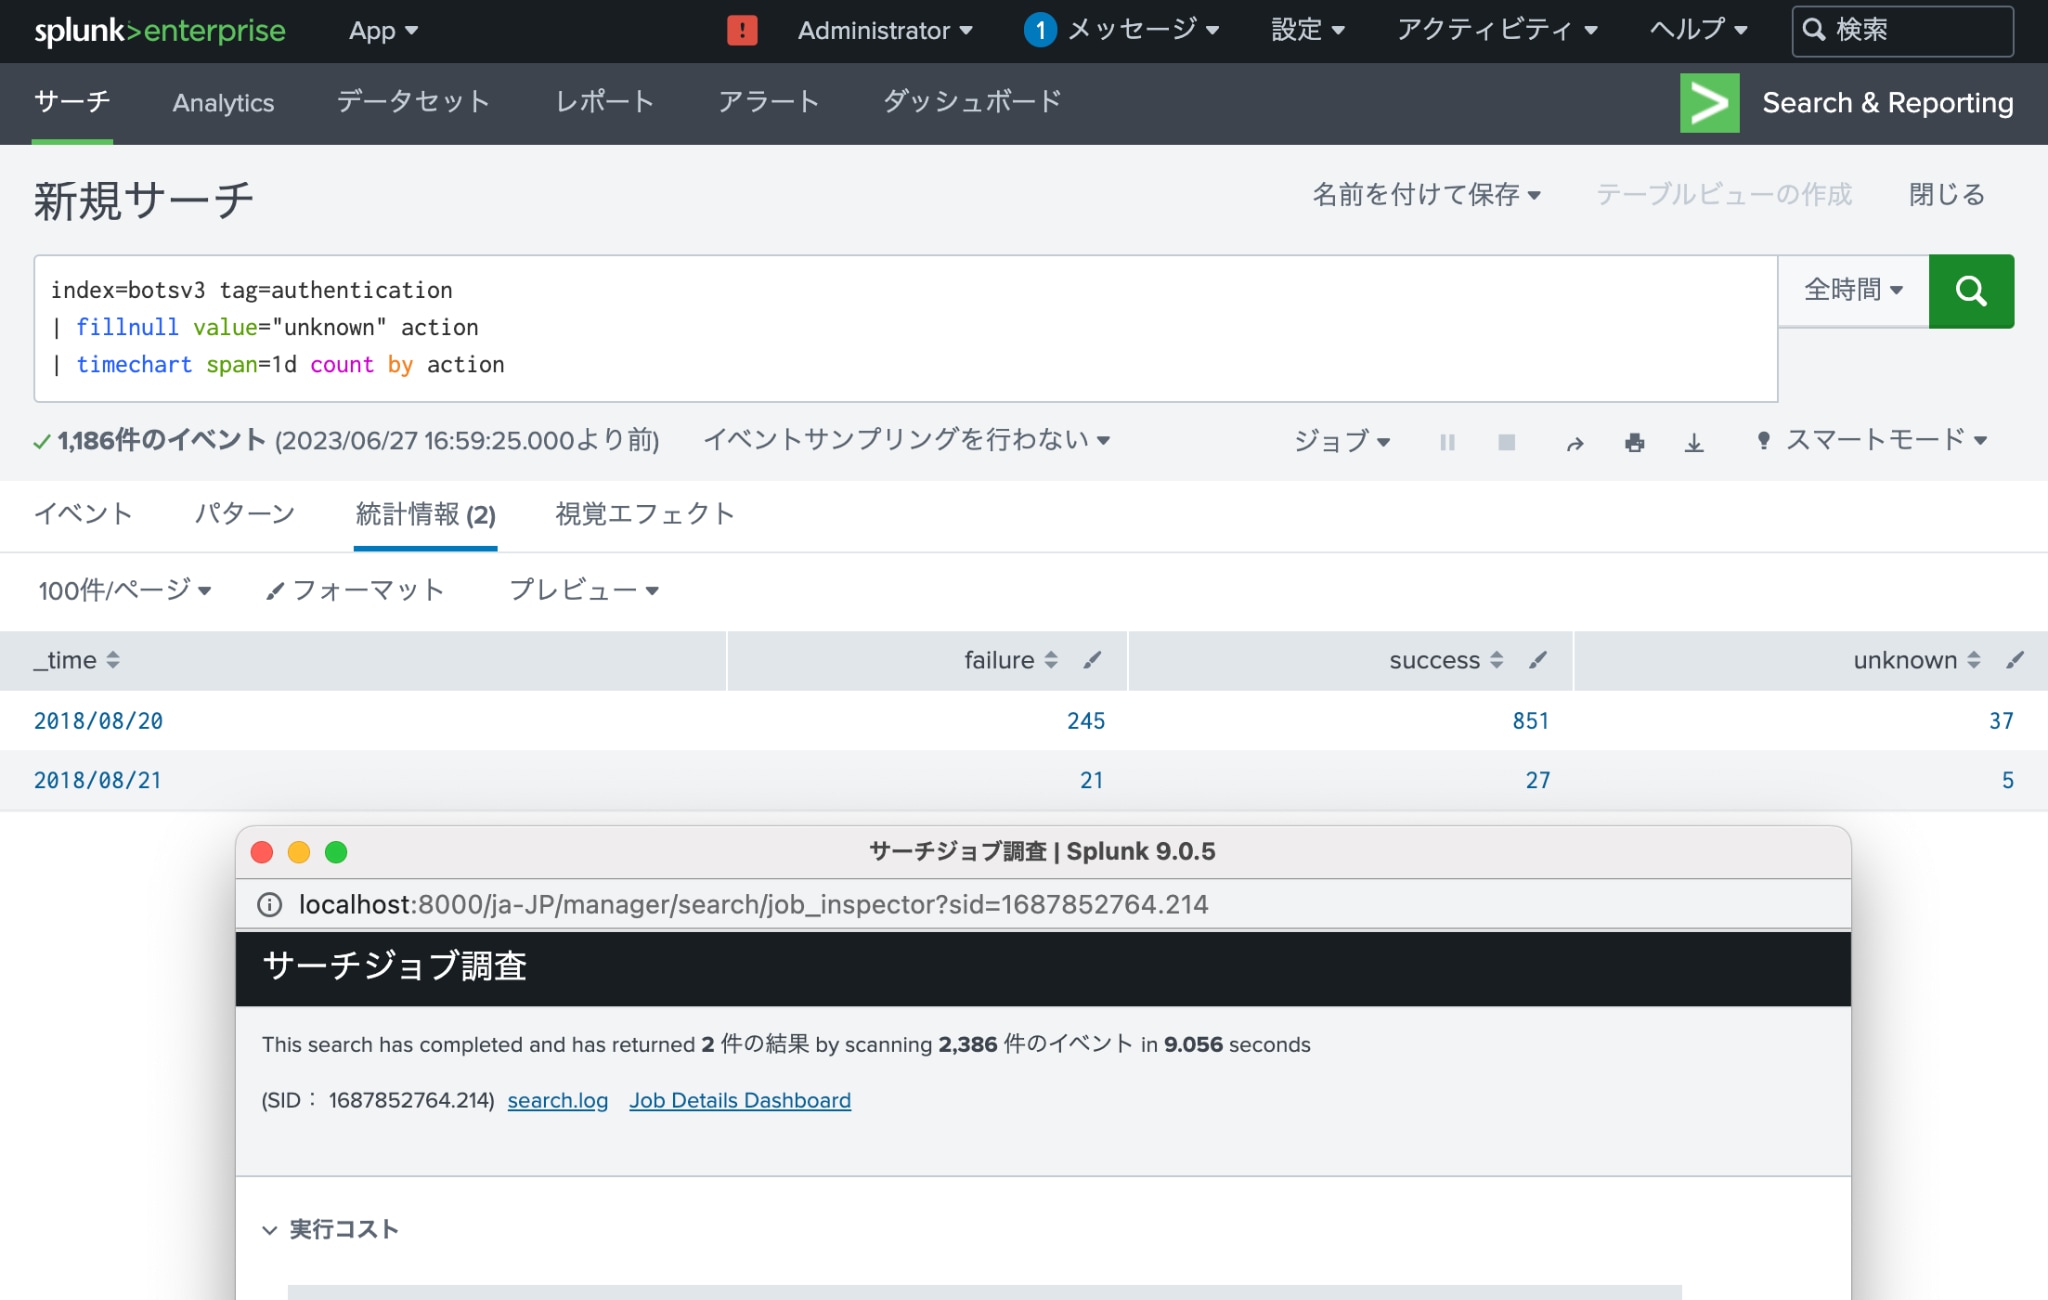
Task: Sort by the success column
Action: tap(1446, 660)
